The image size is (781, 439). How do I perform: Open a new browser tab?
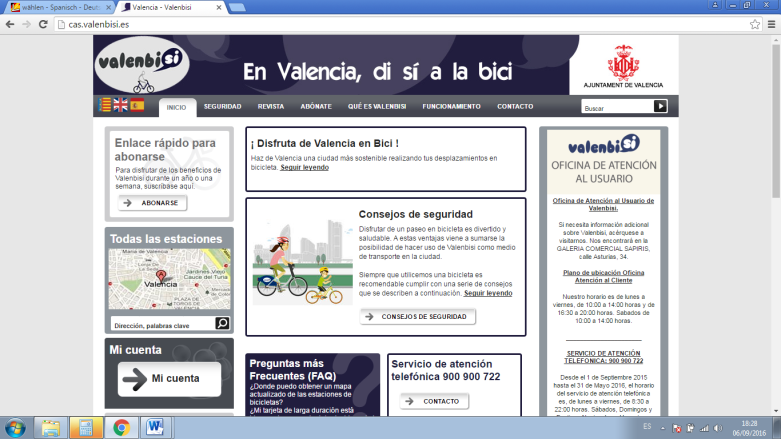237,7
